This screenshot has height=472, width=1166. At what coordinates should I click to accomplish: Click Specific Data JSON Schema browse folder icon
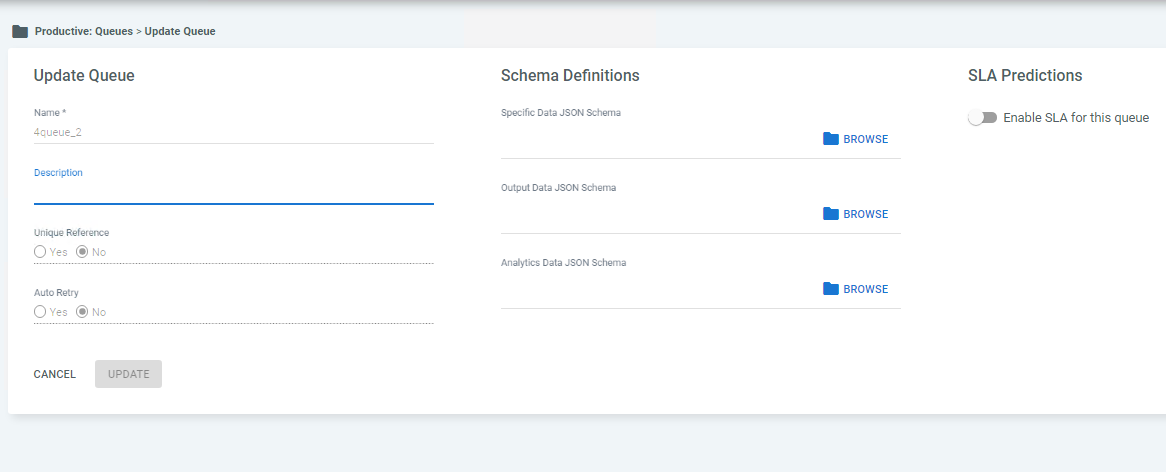831,139
